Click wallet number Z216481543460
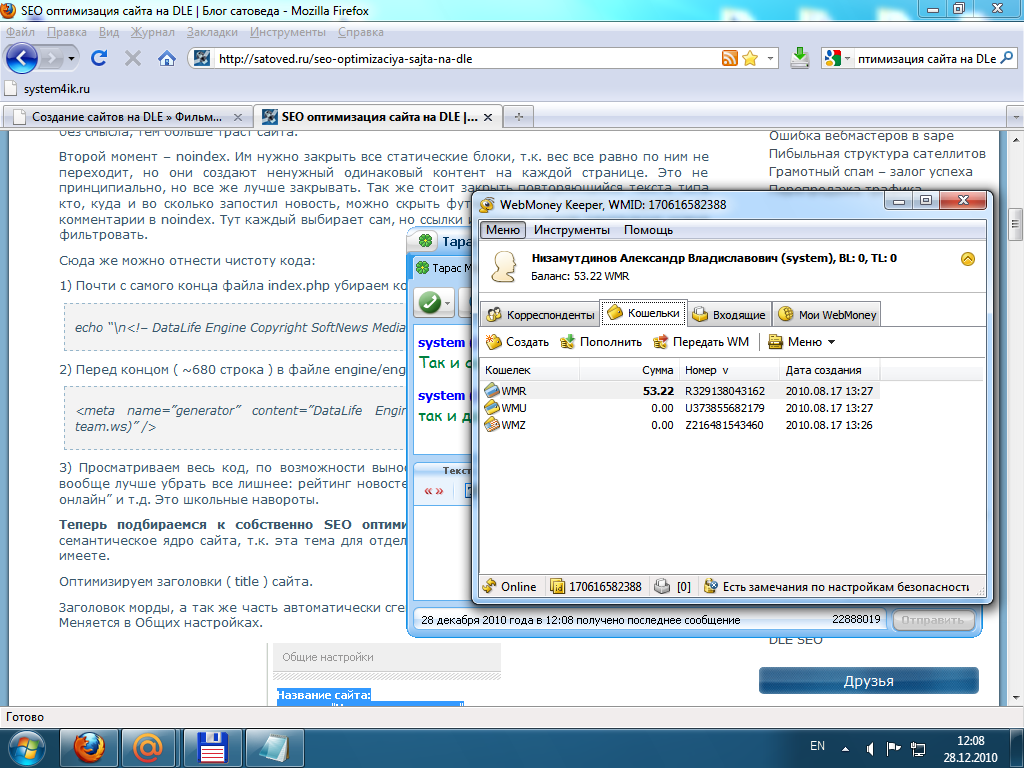Viewport: 1024px width, 768px height. [724, 425]
